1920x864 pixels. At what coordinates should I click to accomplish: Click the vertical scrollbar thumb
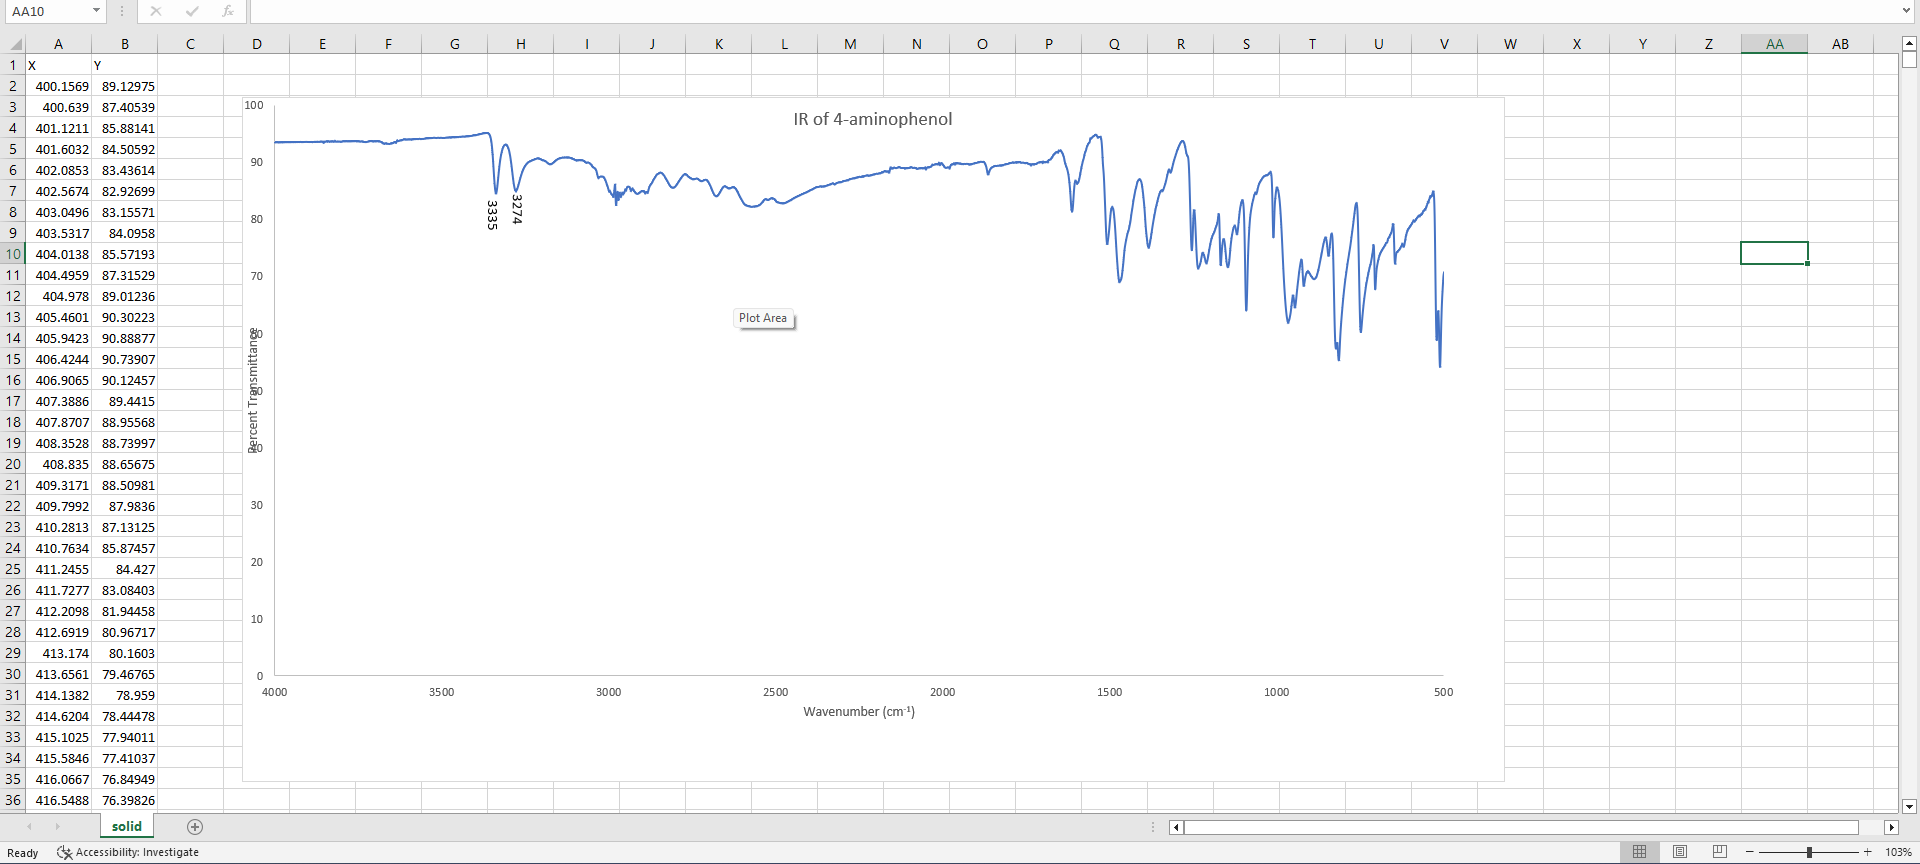click(1909, 59)
